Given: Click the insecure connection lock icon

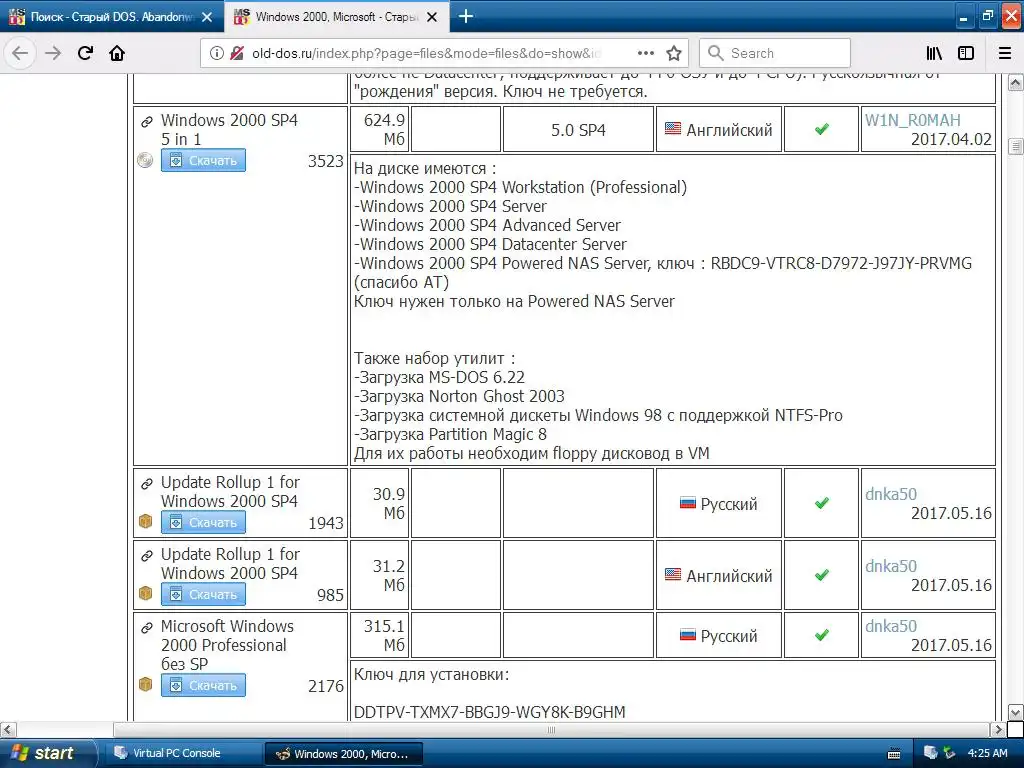Looking at the screenshot, I should pos(237,53).
